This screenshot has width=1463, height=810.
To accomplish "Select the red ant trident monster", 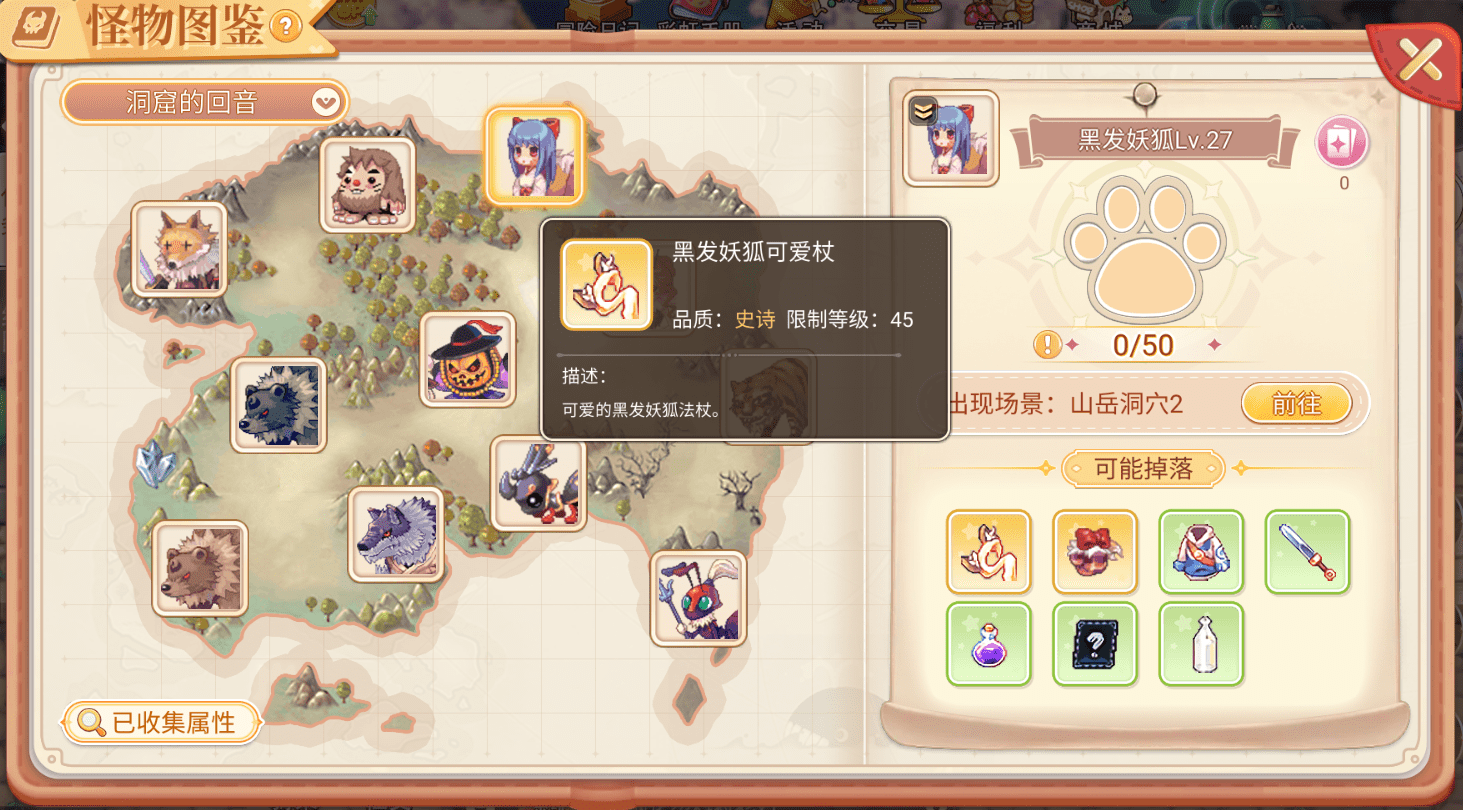I will click(698, 598).
